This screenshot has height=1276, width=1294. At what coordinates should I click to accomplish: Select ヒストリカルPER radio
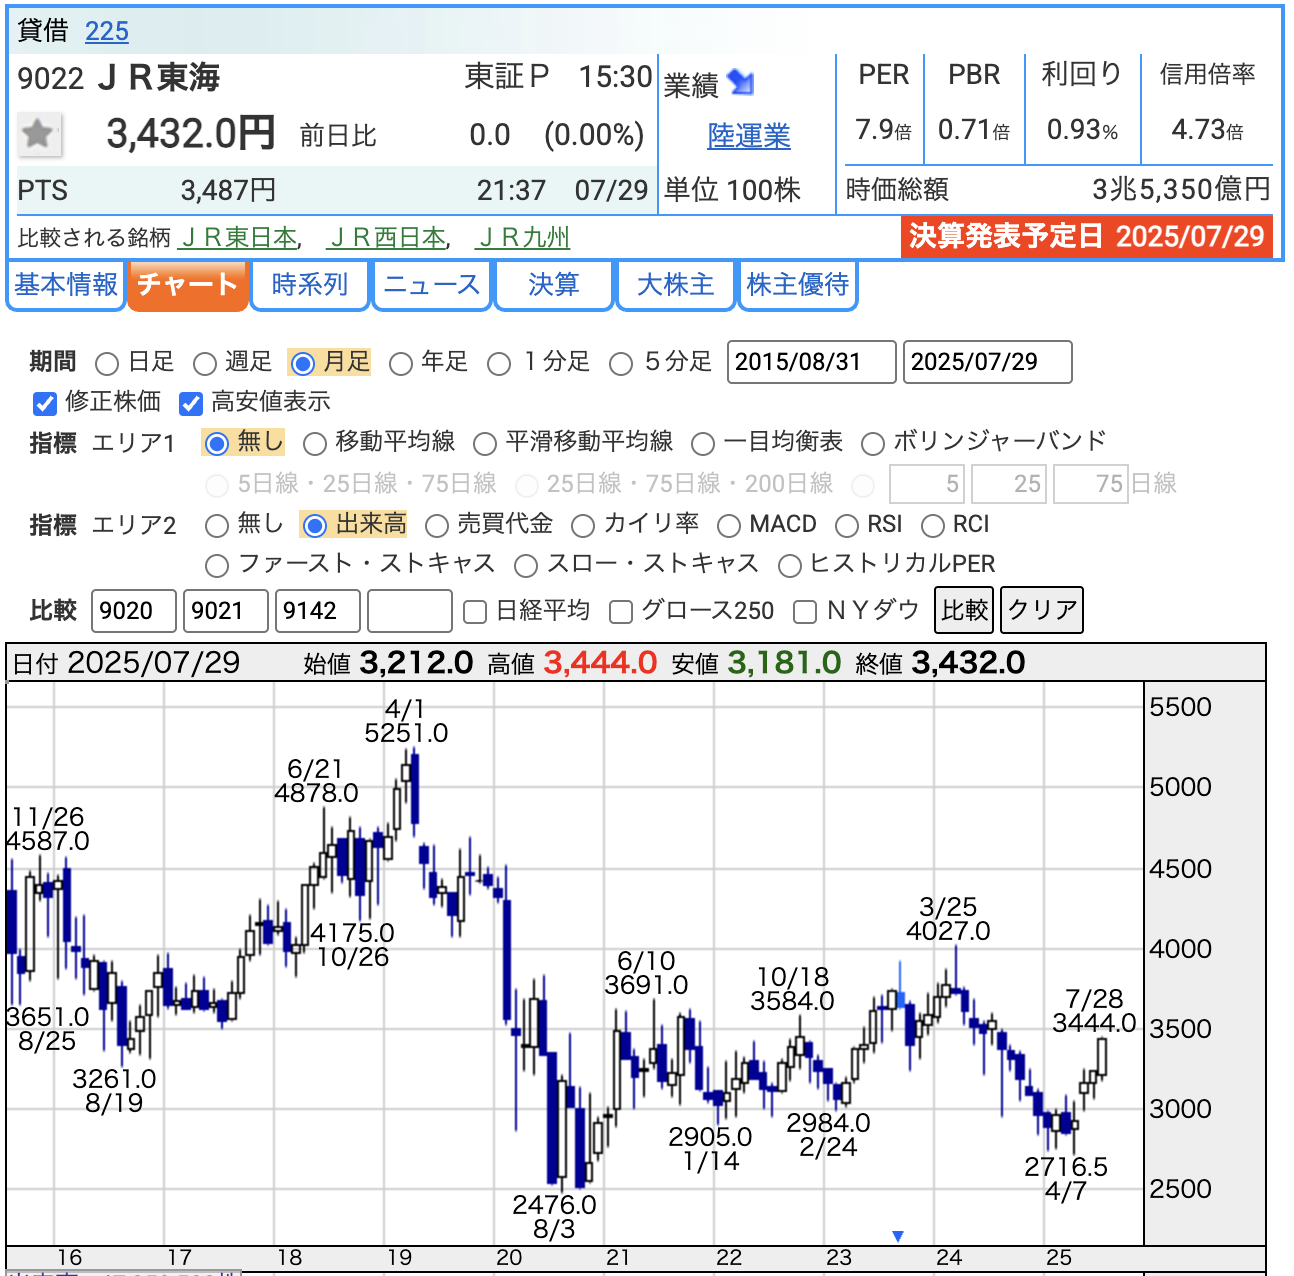(x=789, y=565)
